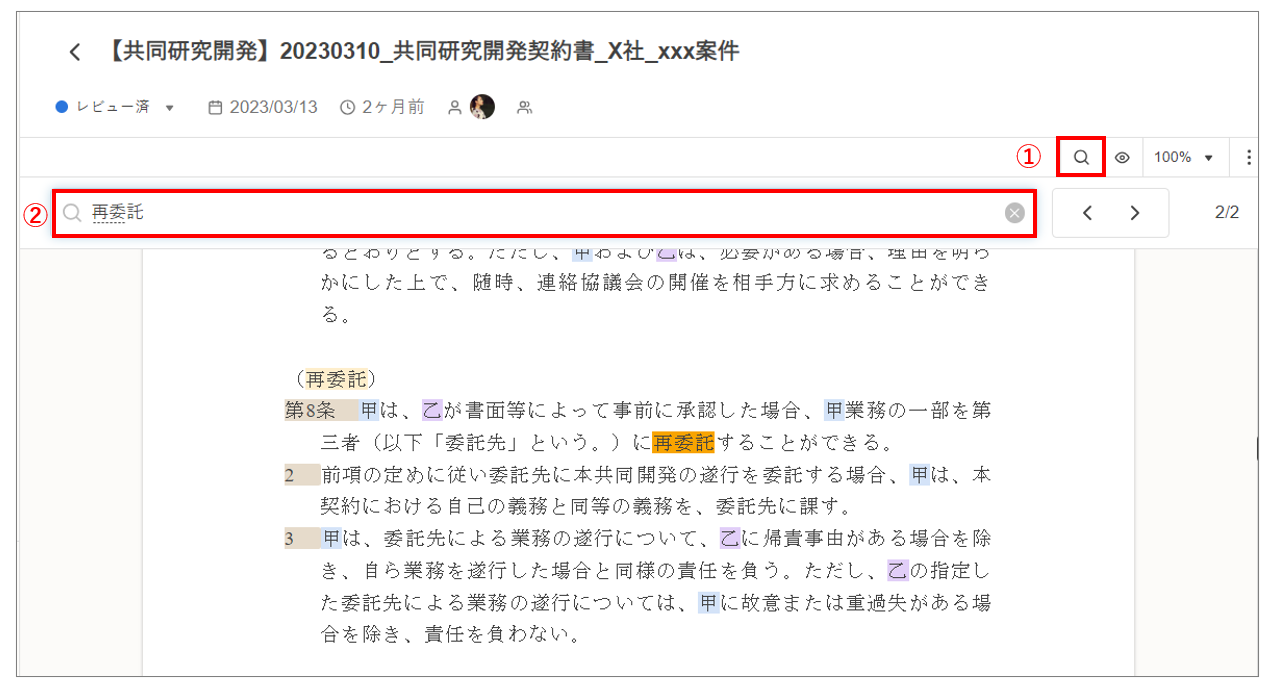This screenshot has height=688, width=1279.
Task: Click the search field containing 再委託
Action: [540, 213]
